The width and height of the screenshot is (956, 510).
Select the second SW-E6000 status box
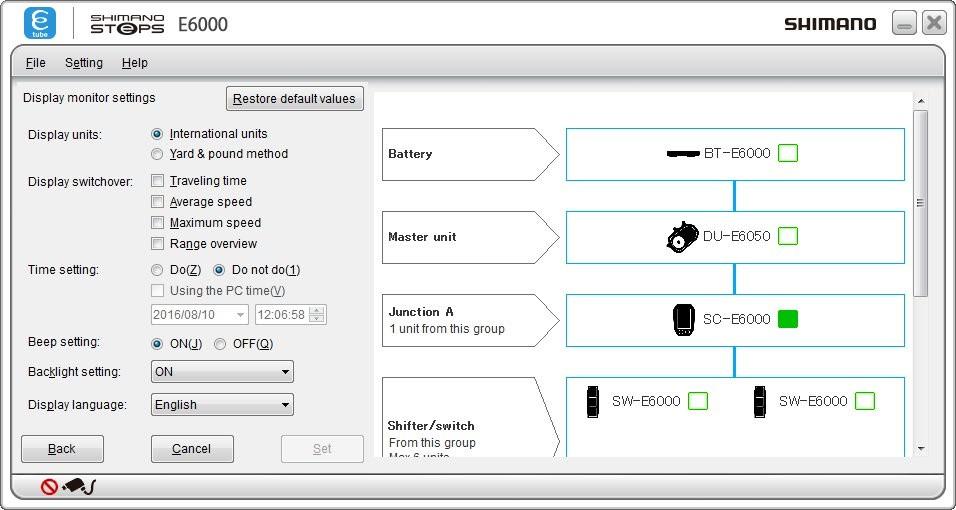coord(865,401)
